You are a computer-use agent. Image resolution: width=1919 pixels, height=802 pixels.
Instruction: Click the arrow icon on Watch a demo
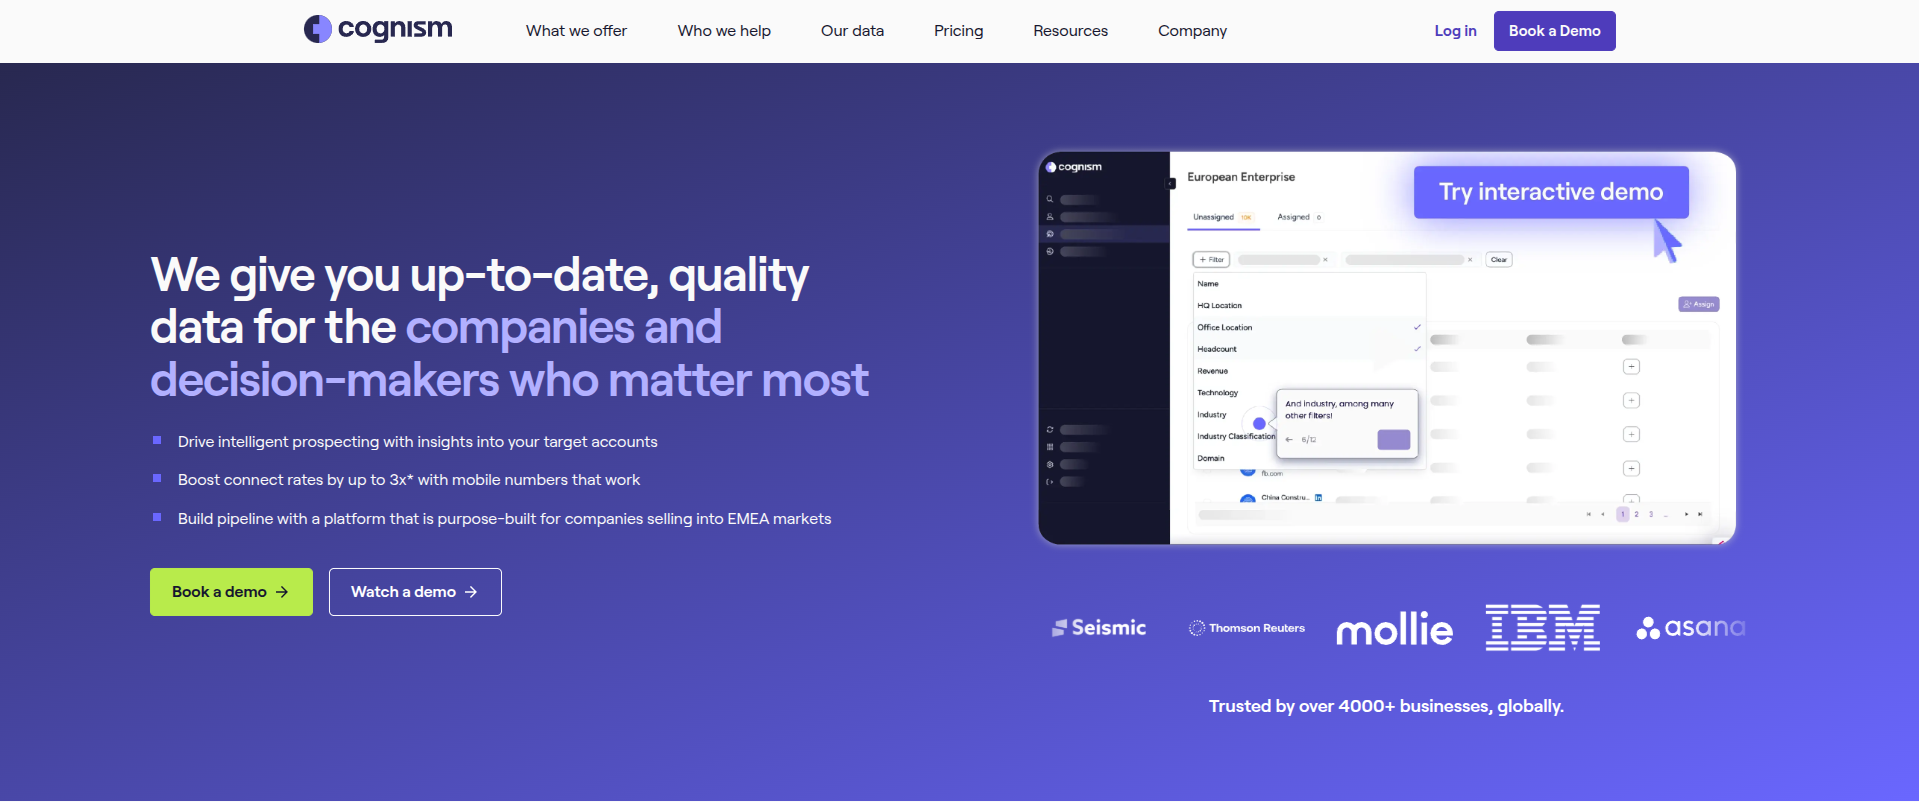(471, 592)
